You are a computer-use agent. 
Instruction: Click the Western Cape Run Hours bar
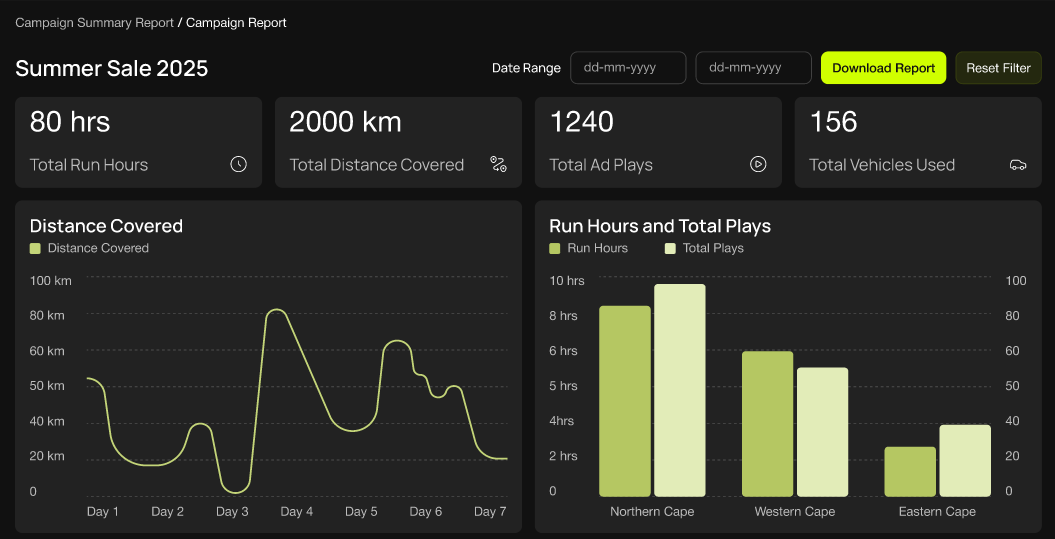click(767, 423)
